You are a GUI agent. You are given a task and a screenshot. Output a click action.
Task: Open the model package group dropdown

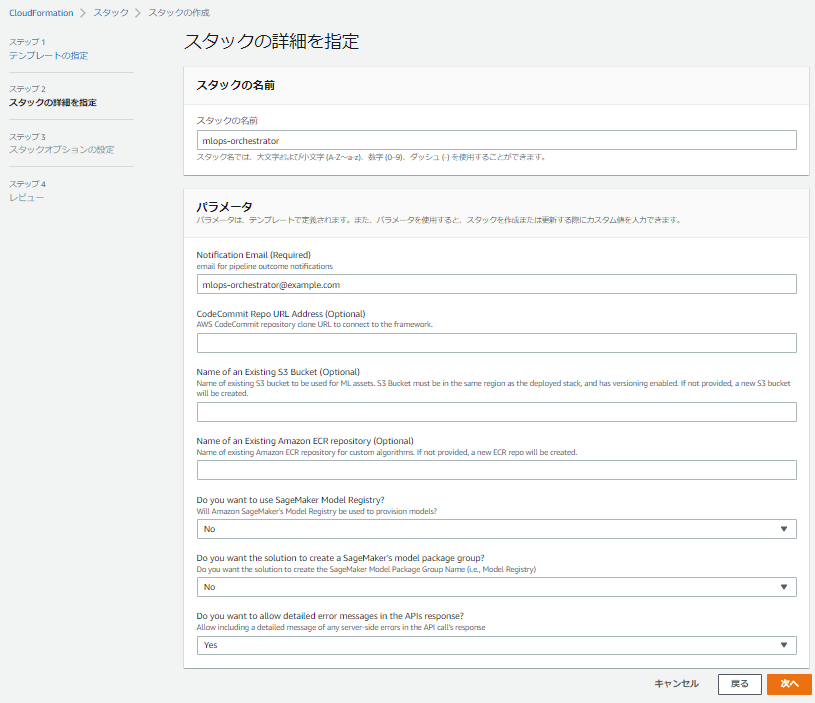point(496,587)
